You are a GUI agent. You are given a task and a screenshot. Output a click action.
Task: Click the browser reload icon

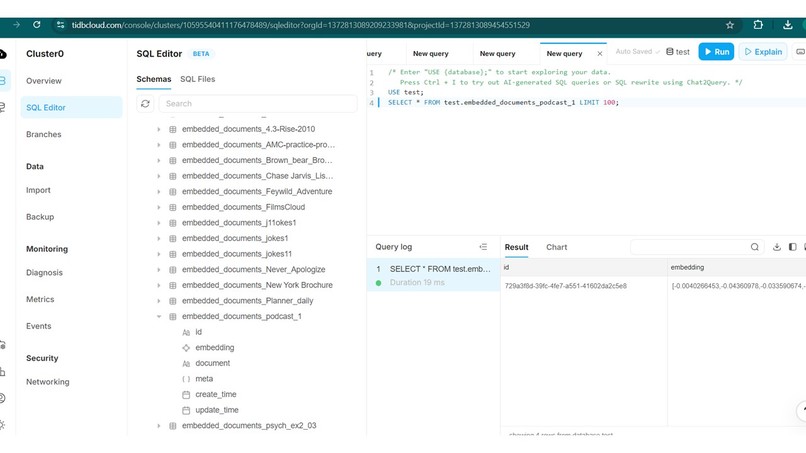point(36,25)
